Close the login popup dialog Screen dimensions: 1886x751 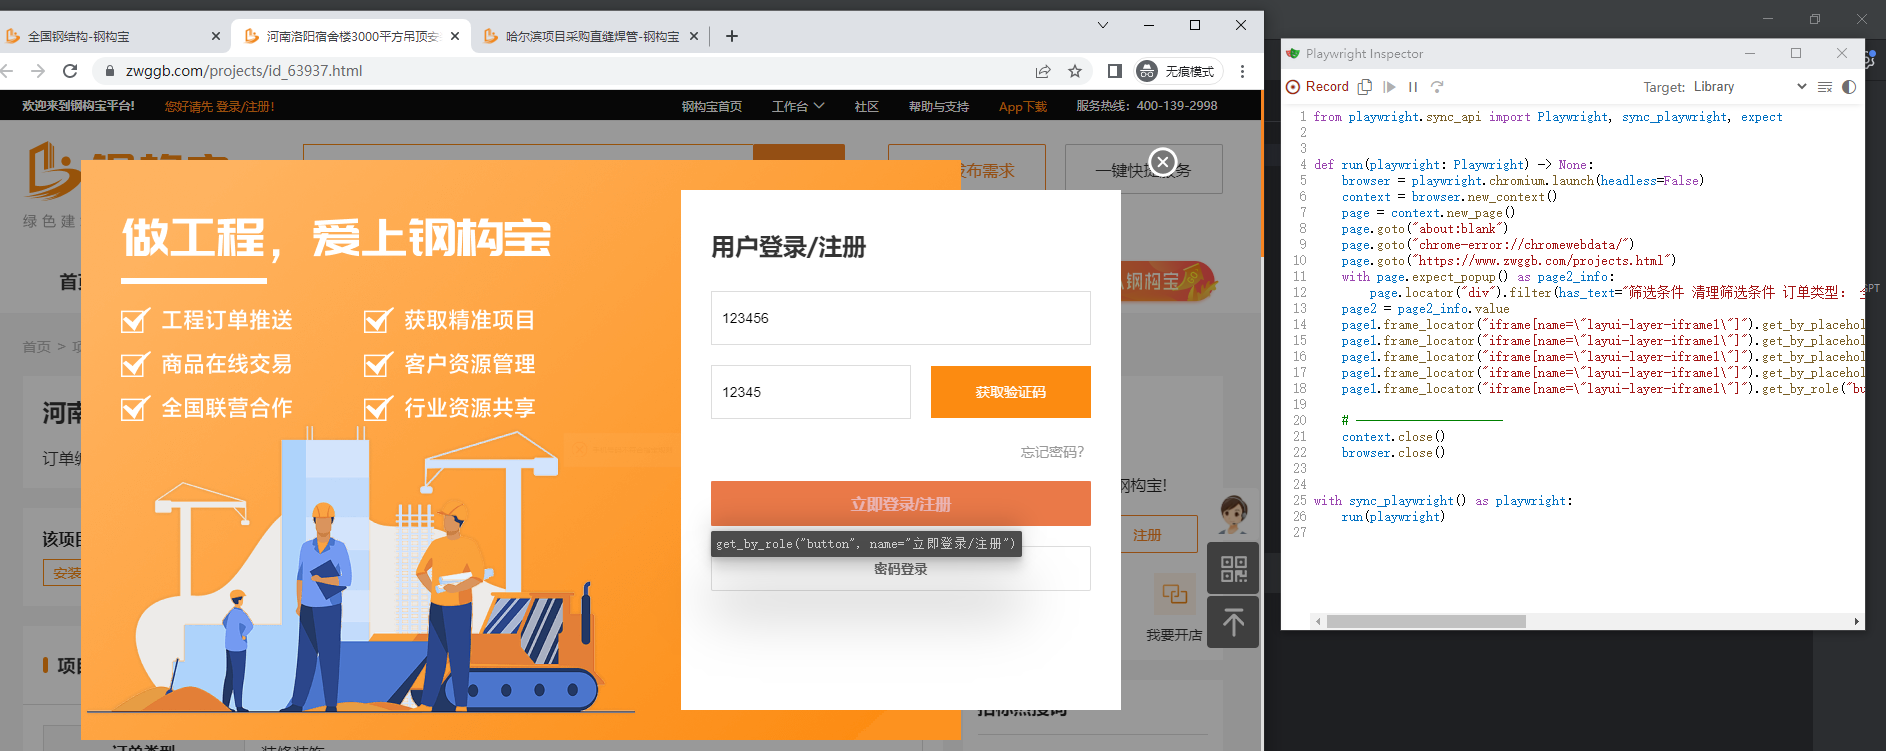tap(1163, 161)
